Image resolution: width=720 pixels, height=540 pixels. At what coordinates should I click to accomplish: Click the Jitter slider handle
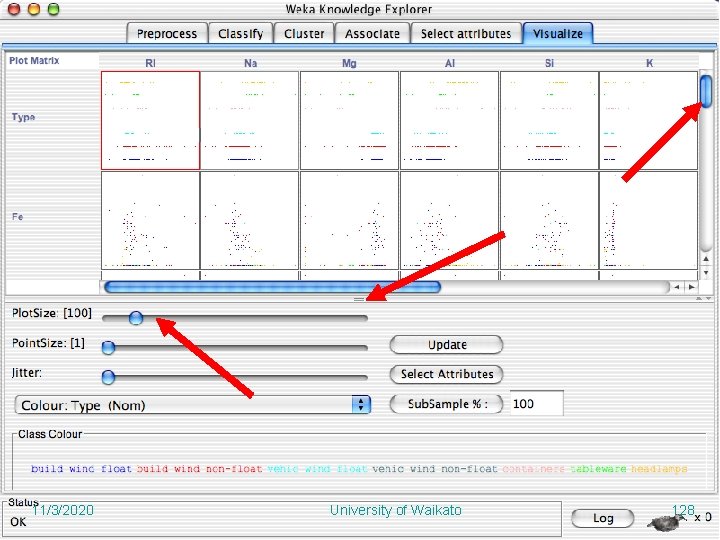pos(108,377)
